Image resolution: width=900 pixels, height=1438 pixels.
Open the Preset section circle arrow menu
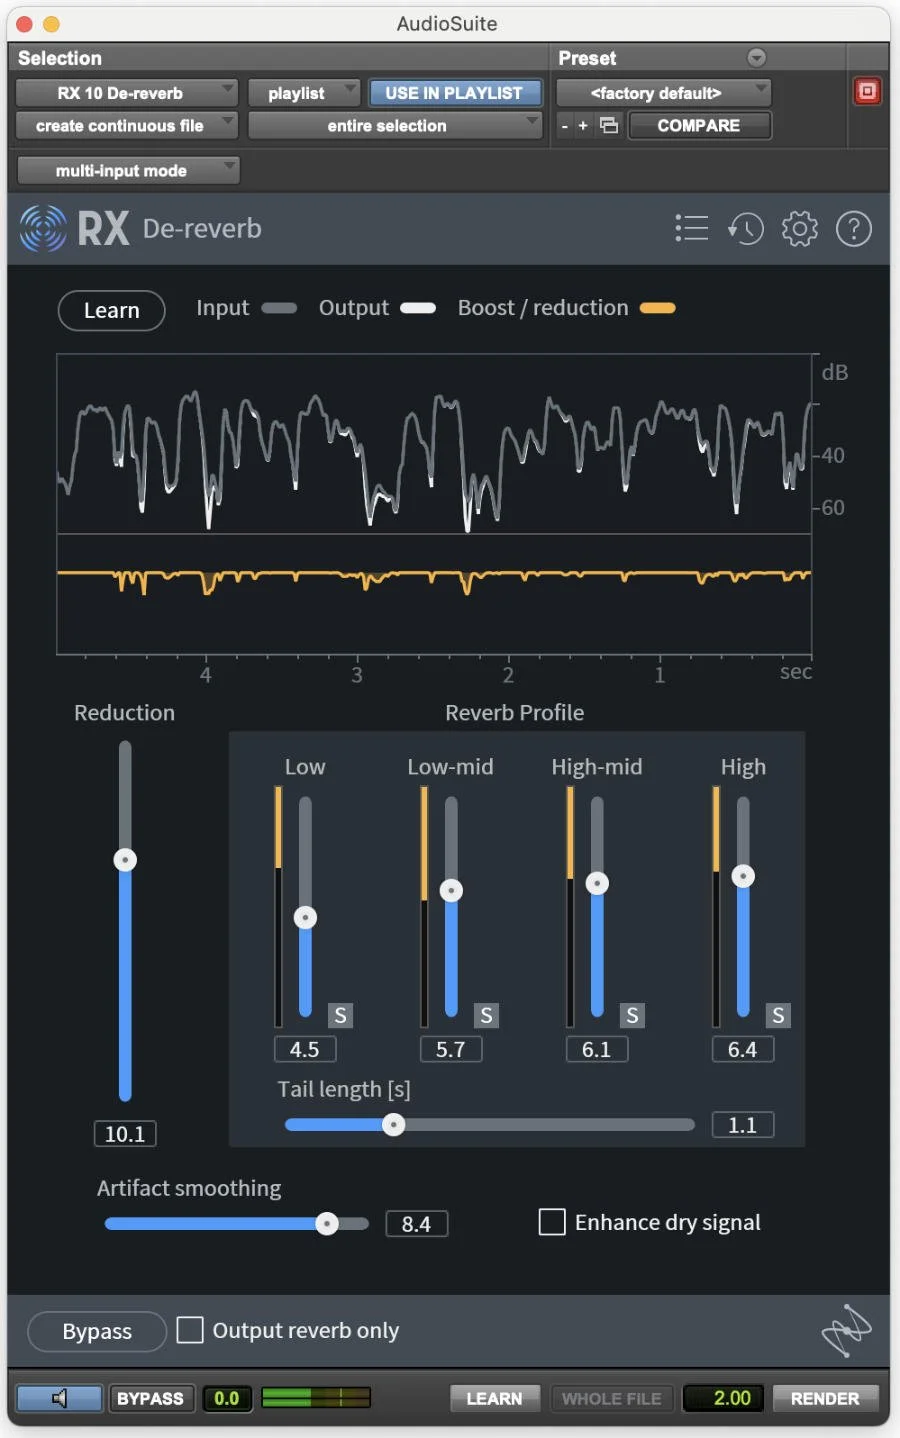[x=757, y=57]
